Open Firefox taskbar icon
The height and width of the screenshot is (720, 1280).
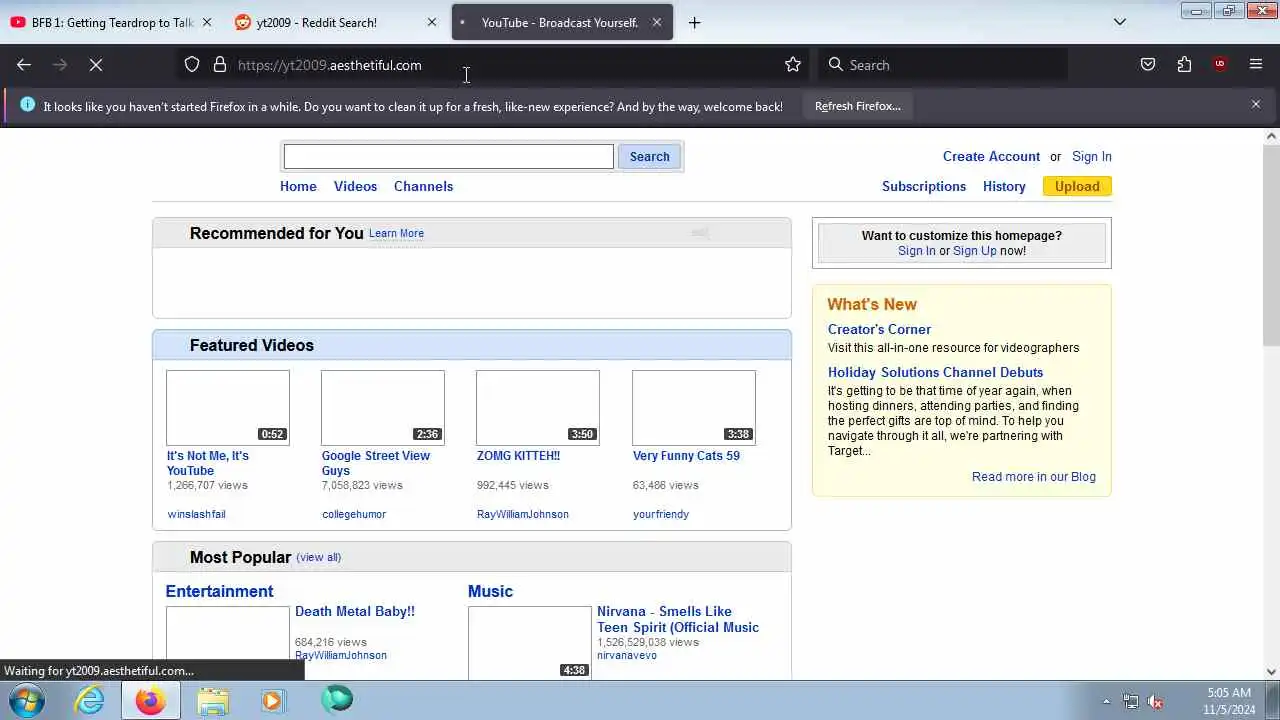pyautogui.click(x=151, y=700)
